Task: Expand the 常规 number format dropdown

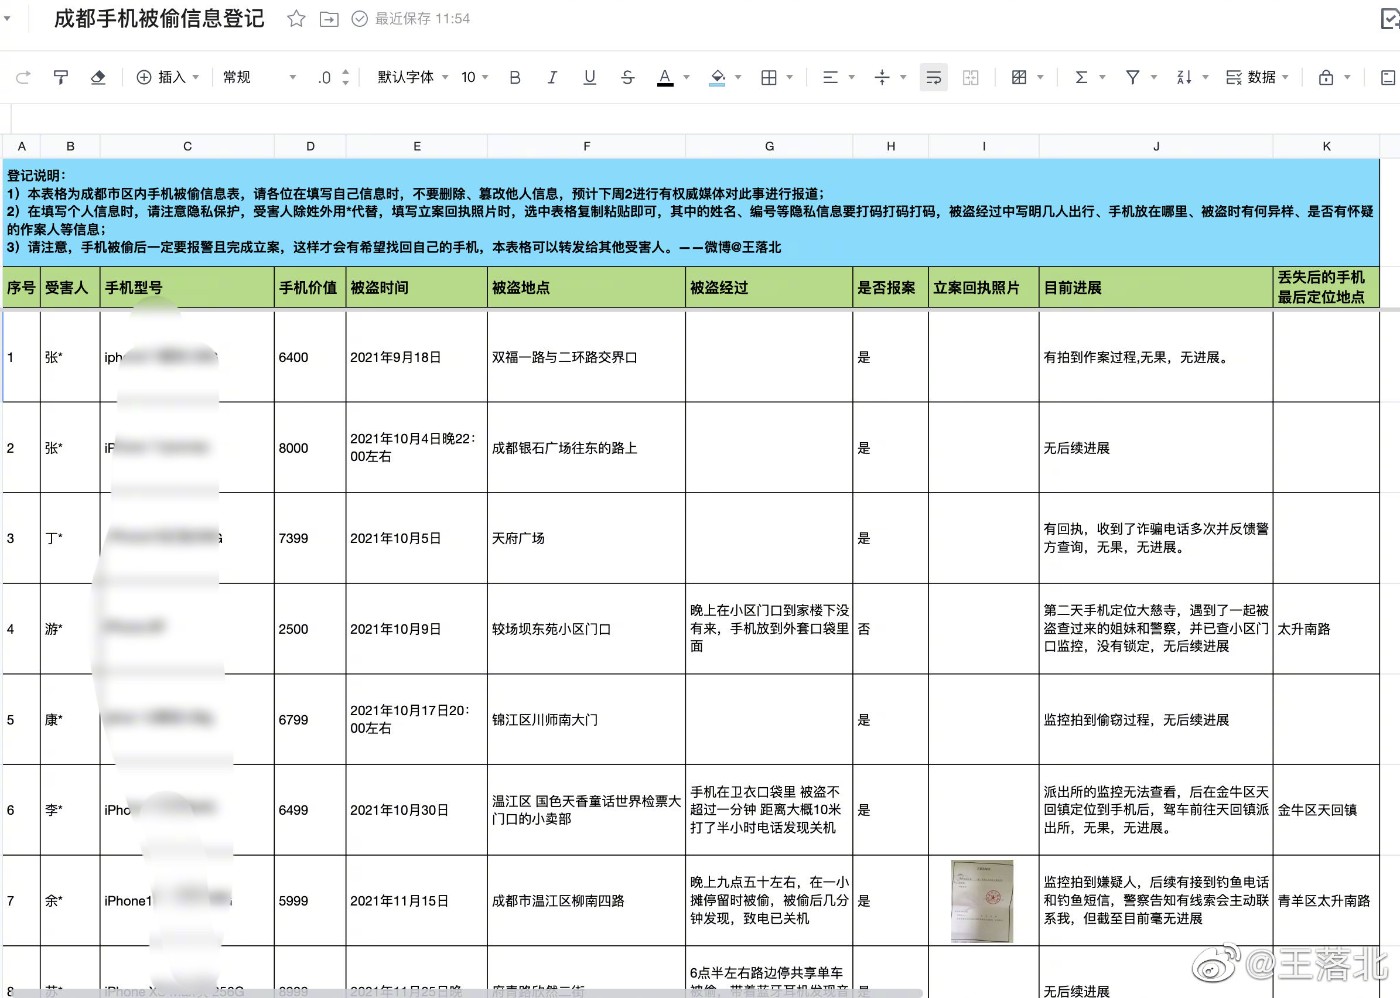Action: click(x=259, y=77)
